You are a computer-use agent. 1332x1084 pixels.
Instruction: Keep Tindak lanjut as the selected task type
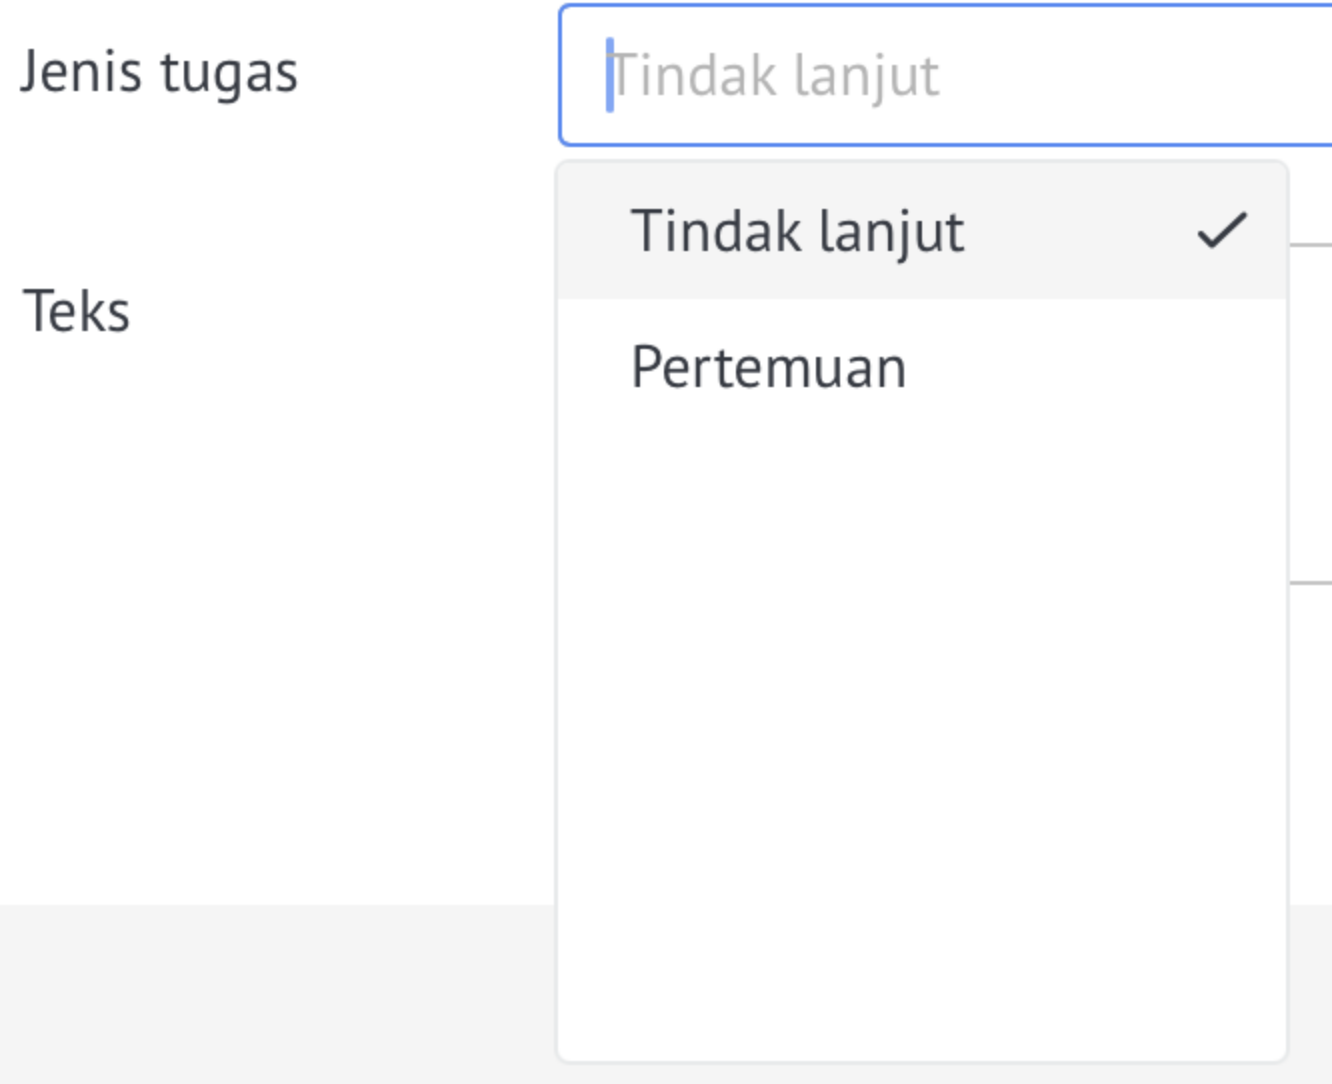(922, 231)
